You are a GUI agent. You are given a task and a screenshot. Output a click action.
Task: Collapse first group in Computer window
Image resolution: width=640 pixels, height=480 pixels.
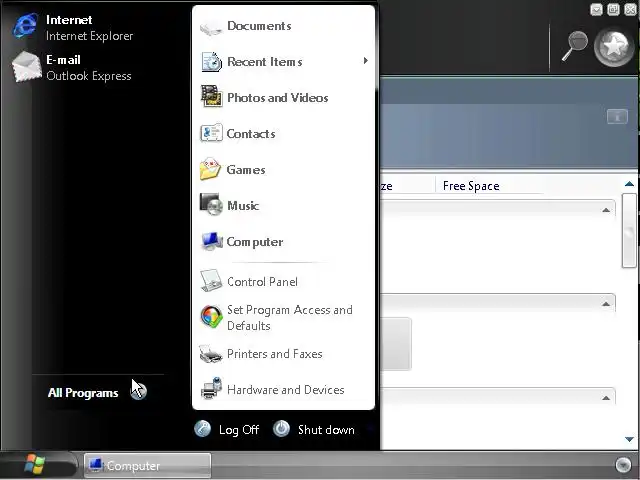point(606,210)
